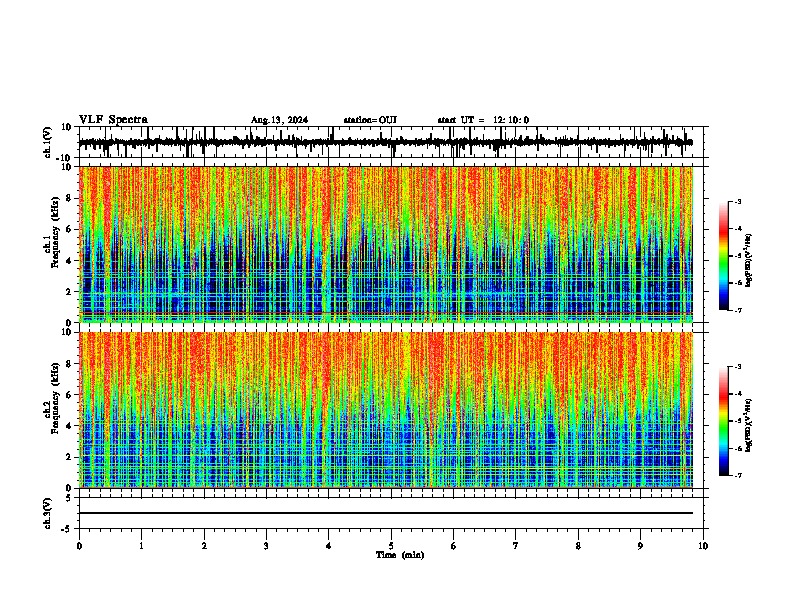Click the "-7" label on ch.2 color scale
This screenshot has height=612, width=792.
738,475
